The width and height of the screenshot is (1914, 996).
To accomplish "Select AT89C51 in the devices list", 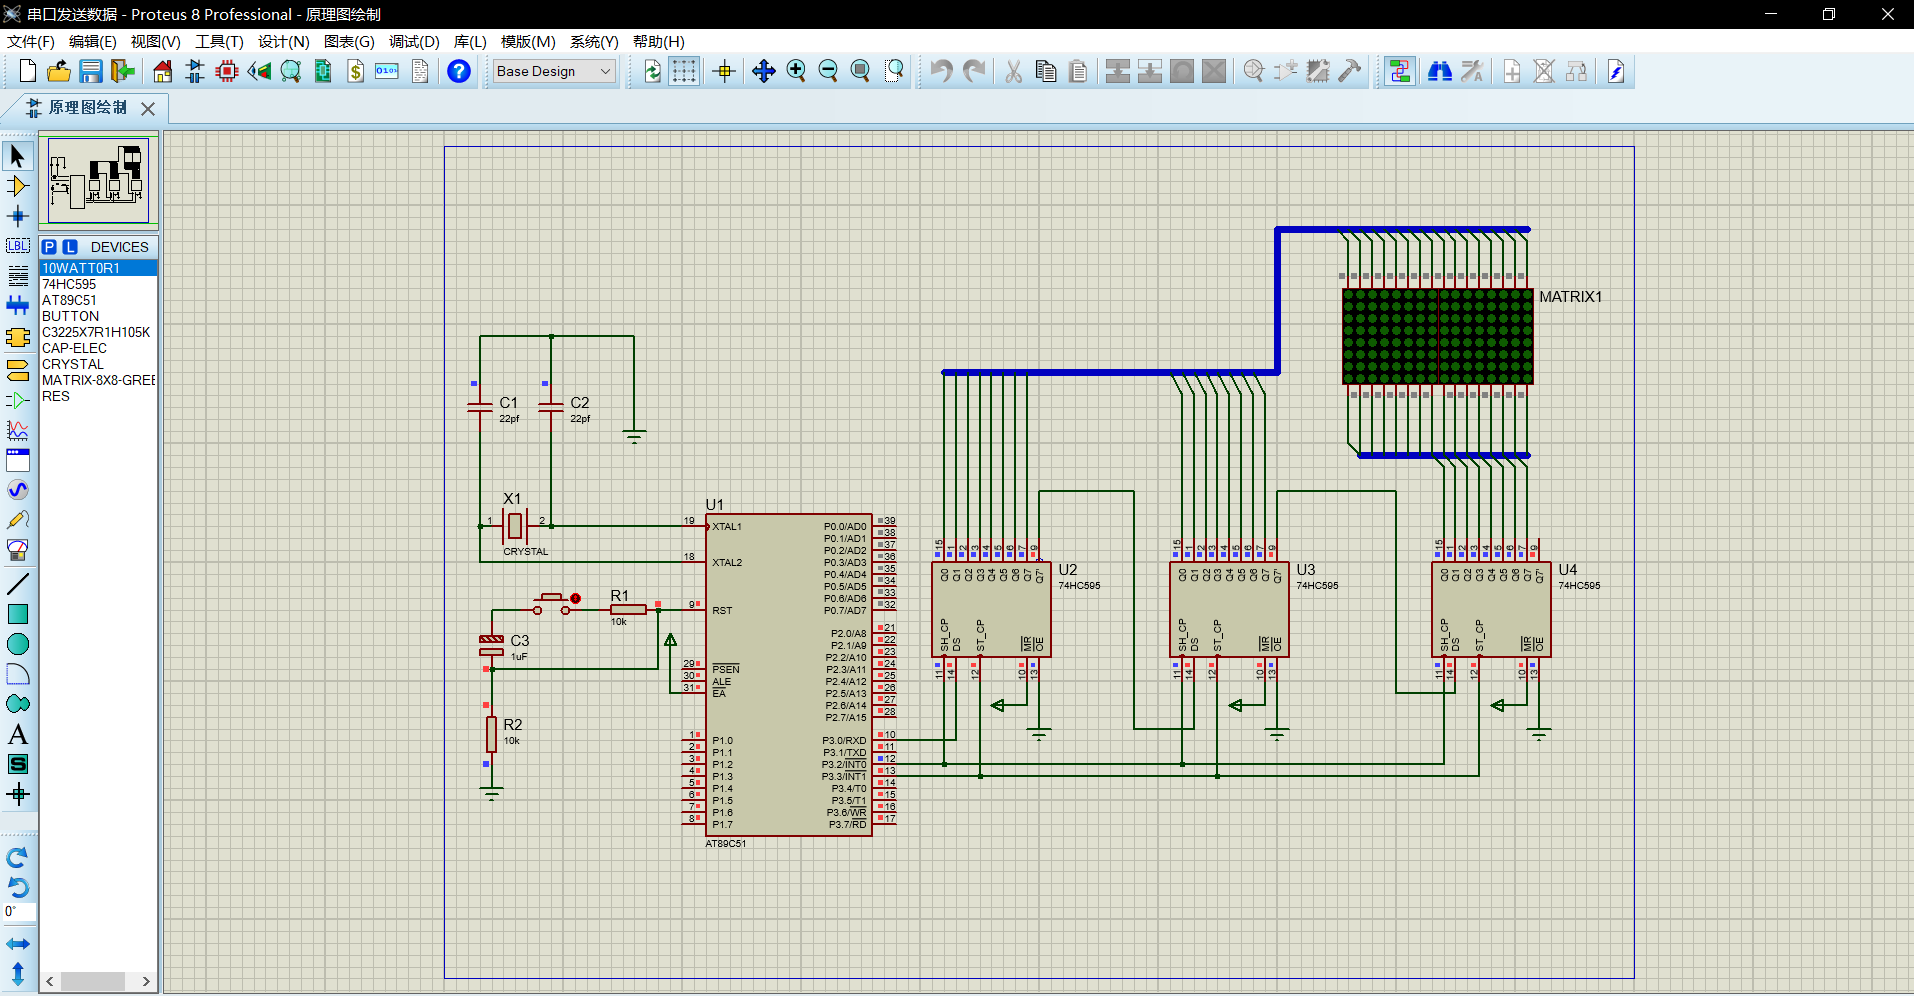I will tap(98, 300).
